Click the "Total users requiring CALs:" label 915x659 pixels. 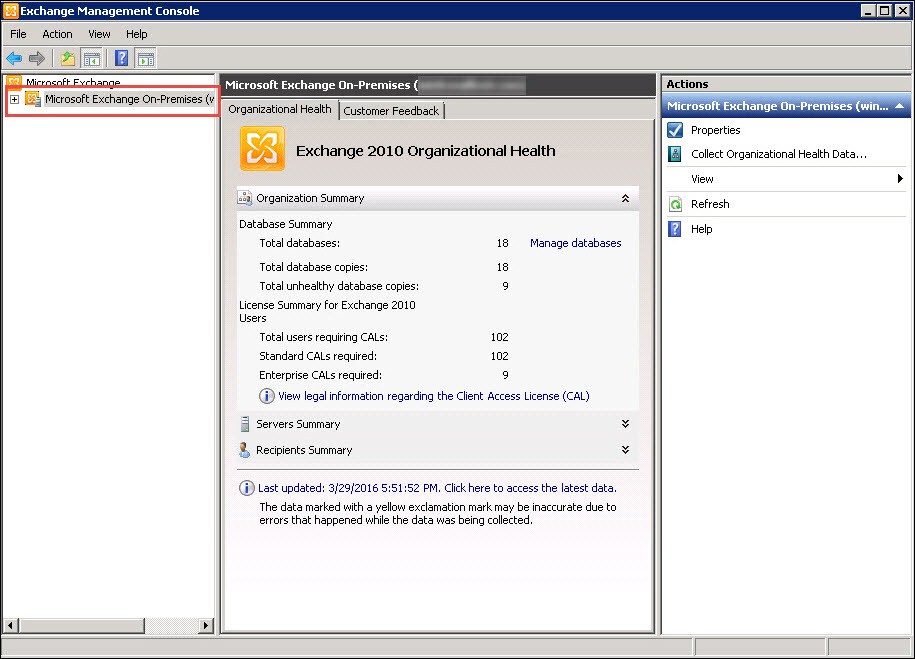coord(323,337)
